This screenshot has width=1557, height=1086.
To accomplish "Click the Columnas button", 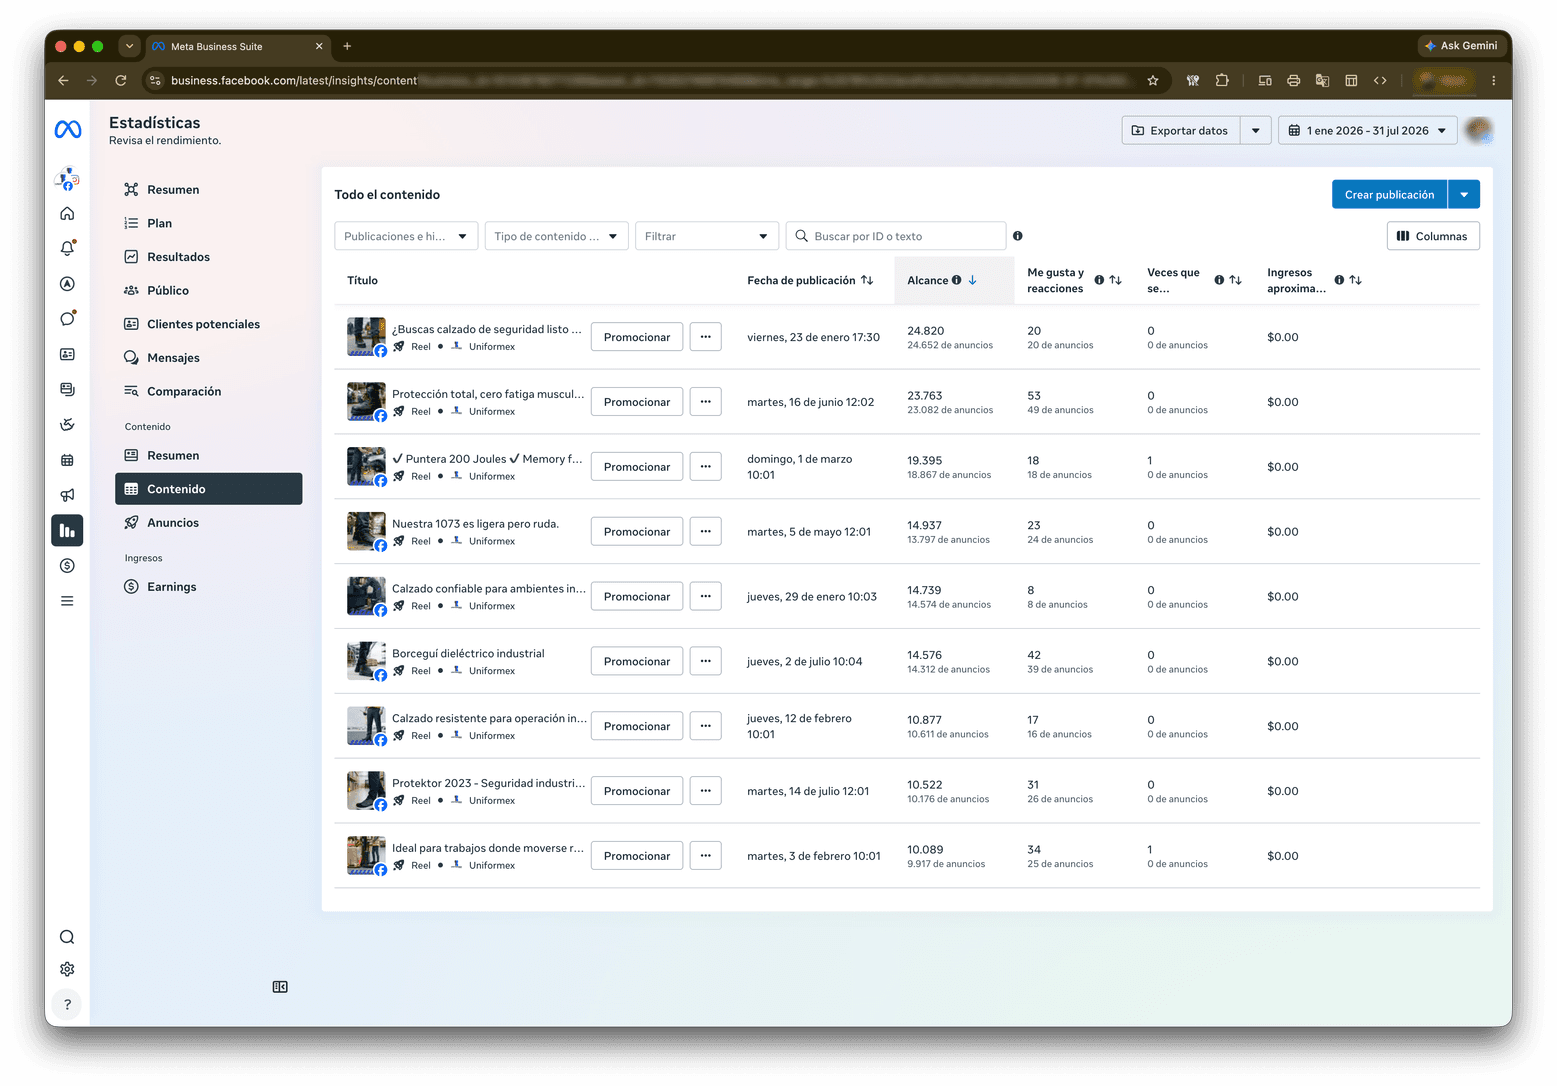I will coord(1433,236).
